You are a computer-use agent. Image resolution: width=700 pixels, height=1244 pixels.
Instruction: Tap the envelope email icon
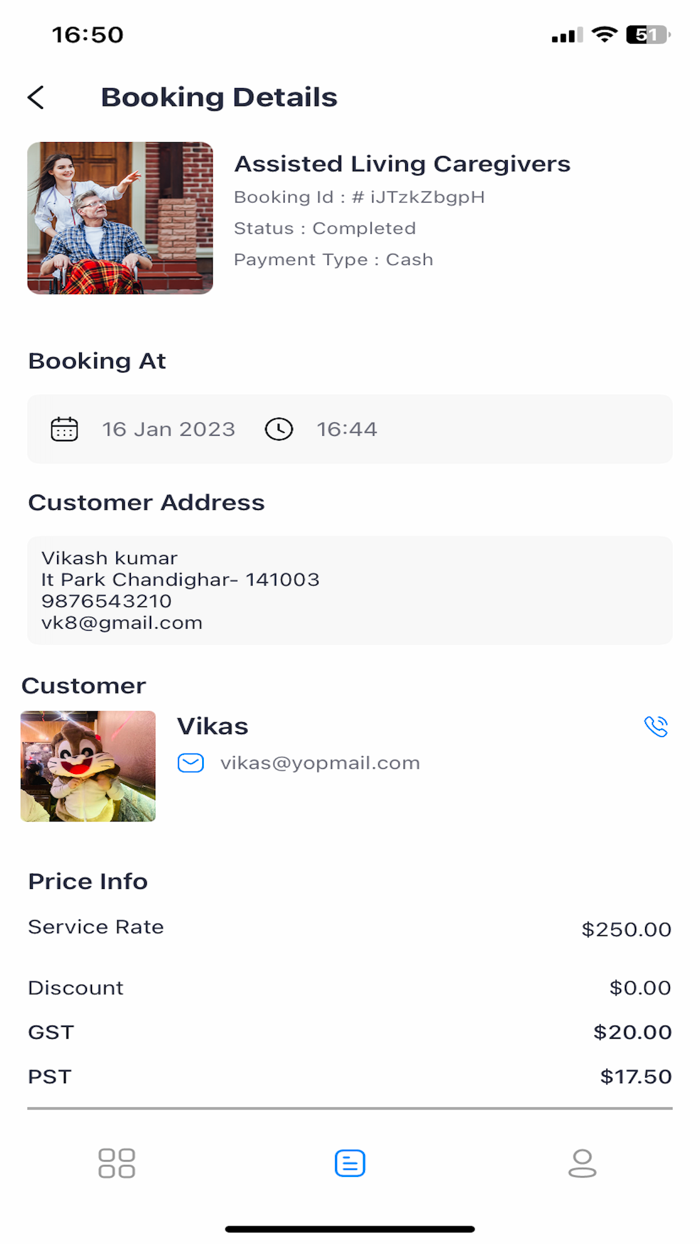(190, 763)
